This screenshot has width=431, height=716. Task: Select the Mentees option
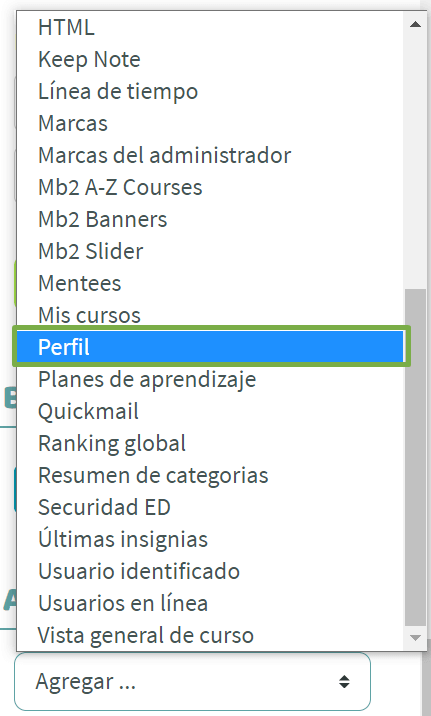210,283
